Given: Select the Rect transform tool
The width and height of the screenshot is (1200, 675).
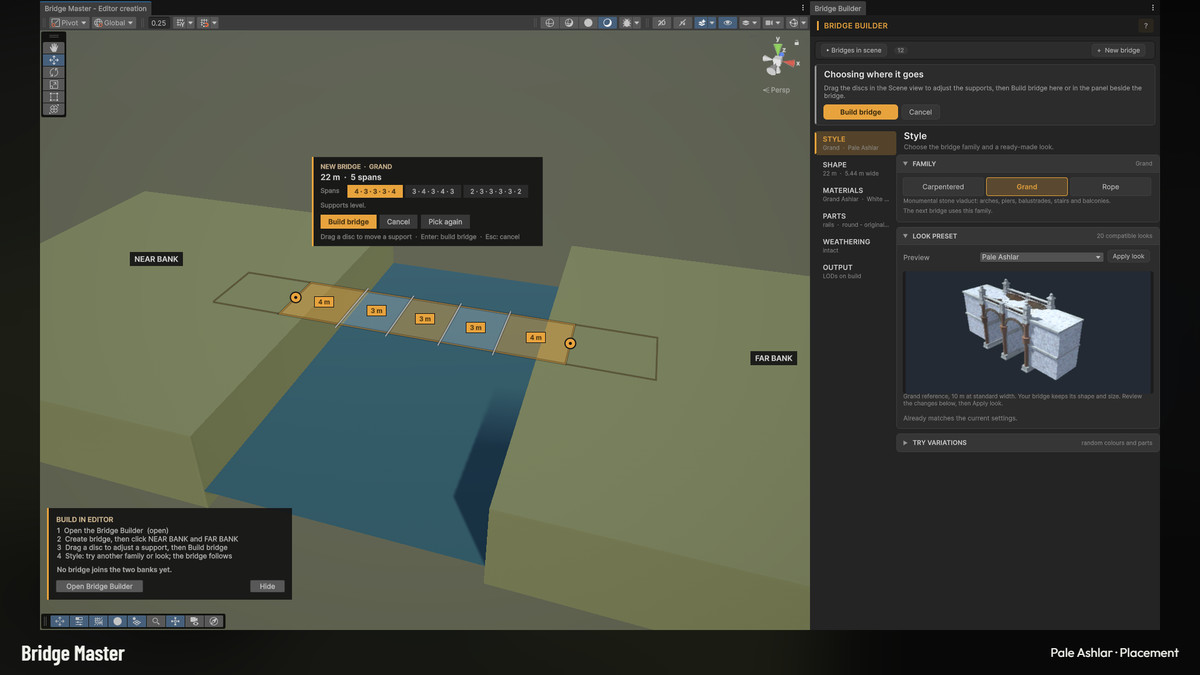Looking at the screenshot, I should (54, 97).
